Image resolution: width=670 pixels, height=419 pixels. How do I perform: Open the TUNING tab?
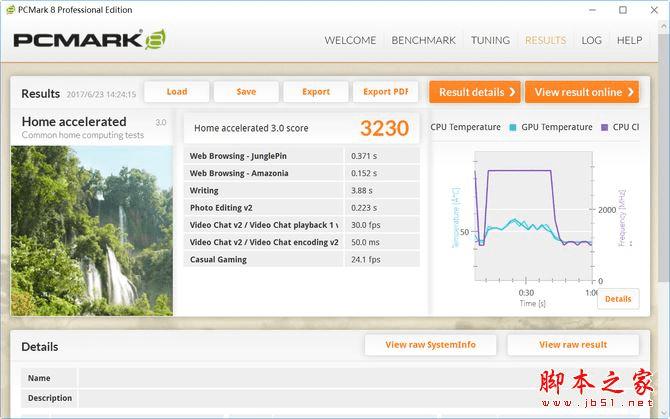(x=490, y=40)
